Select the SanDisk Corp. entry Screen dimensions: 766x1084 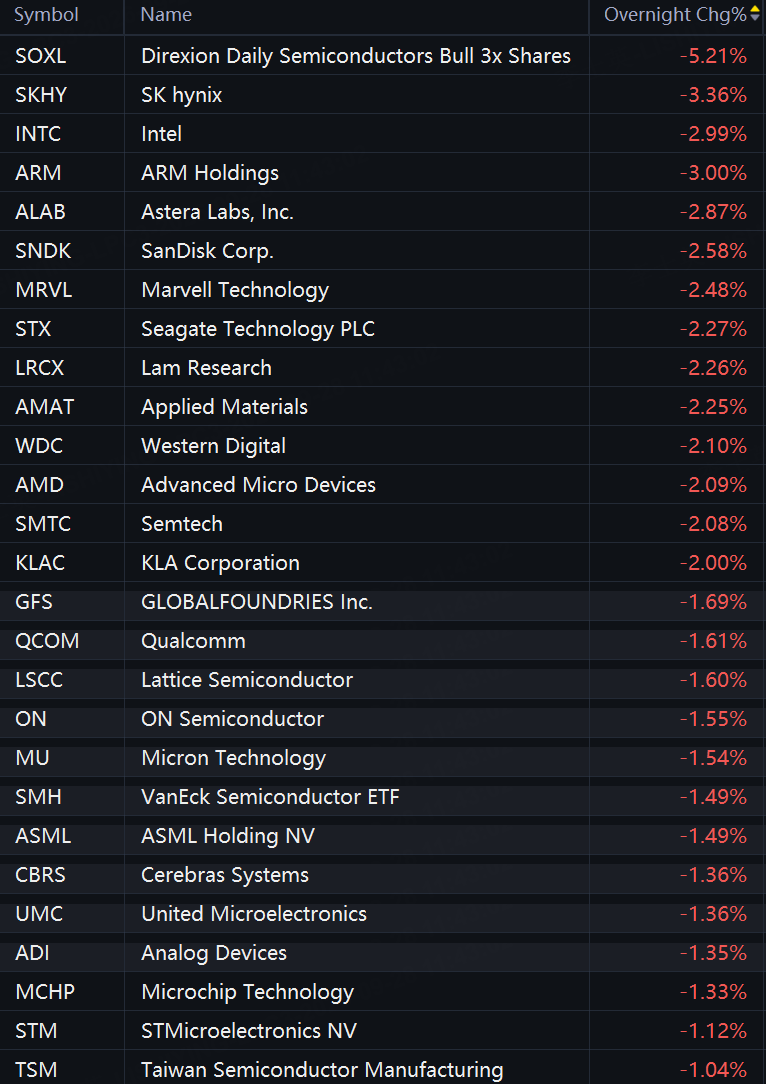coord(383,250)
